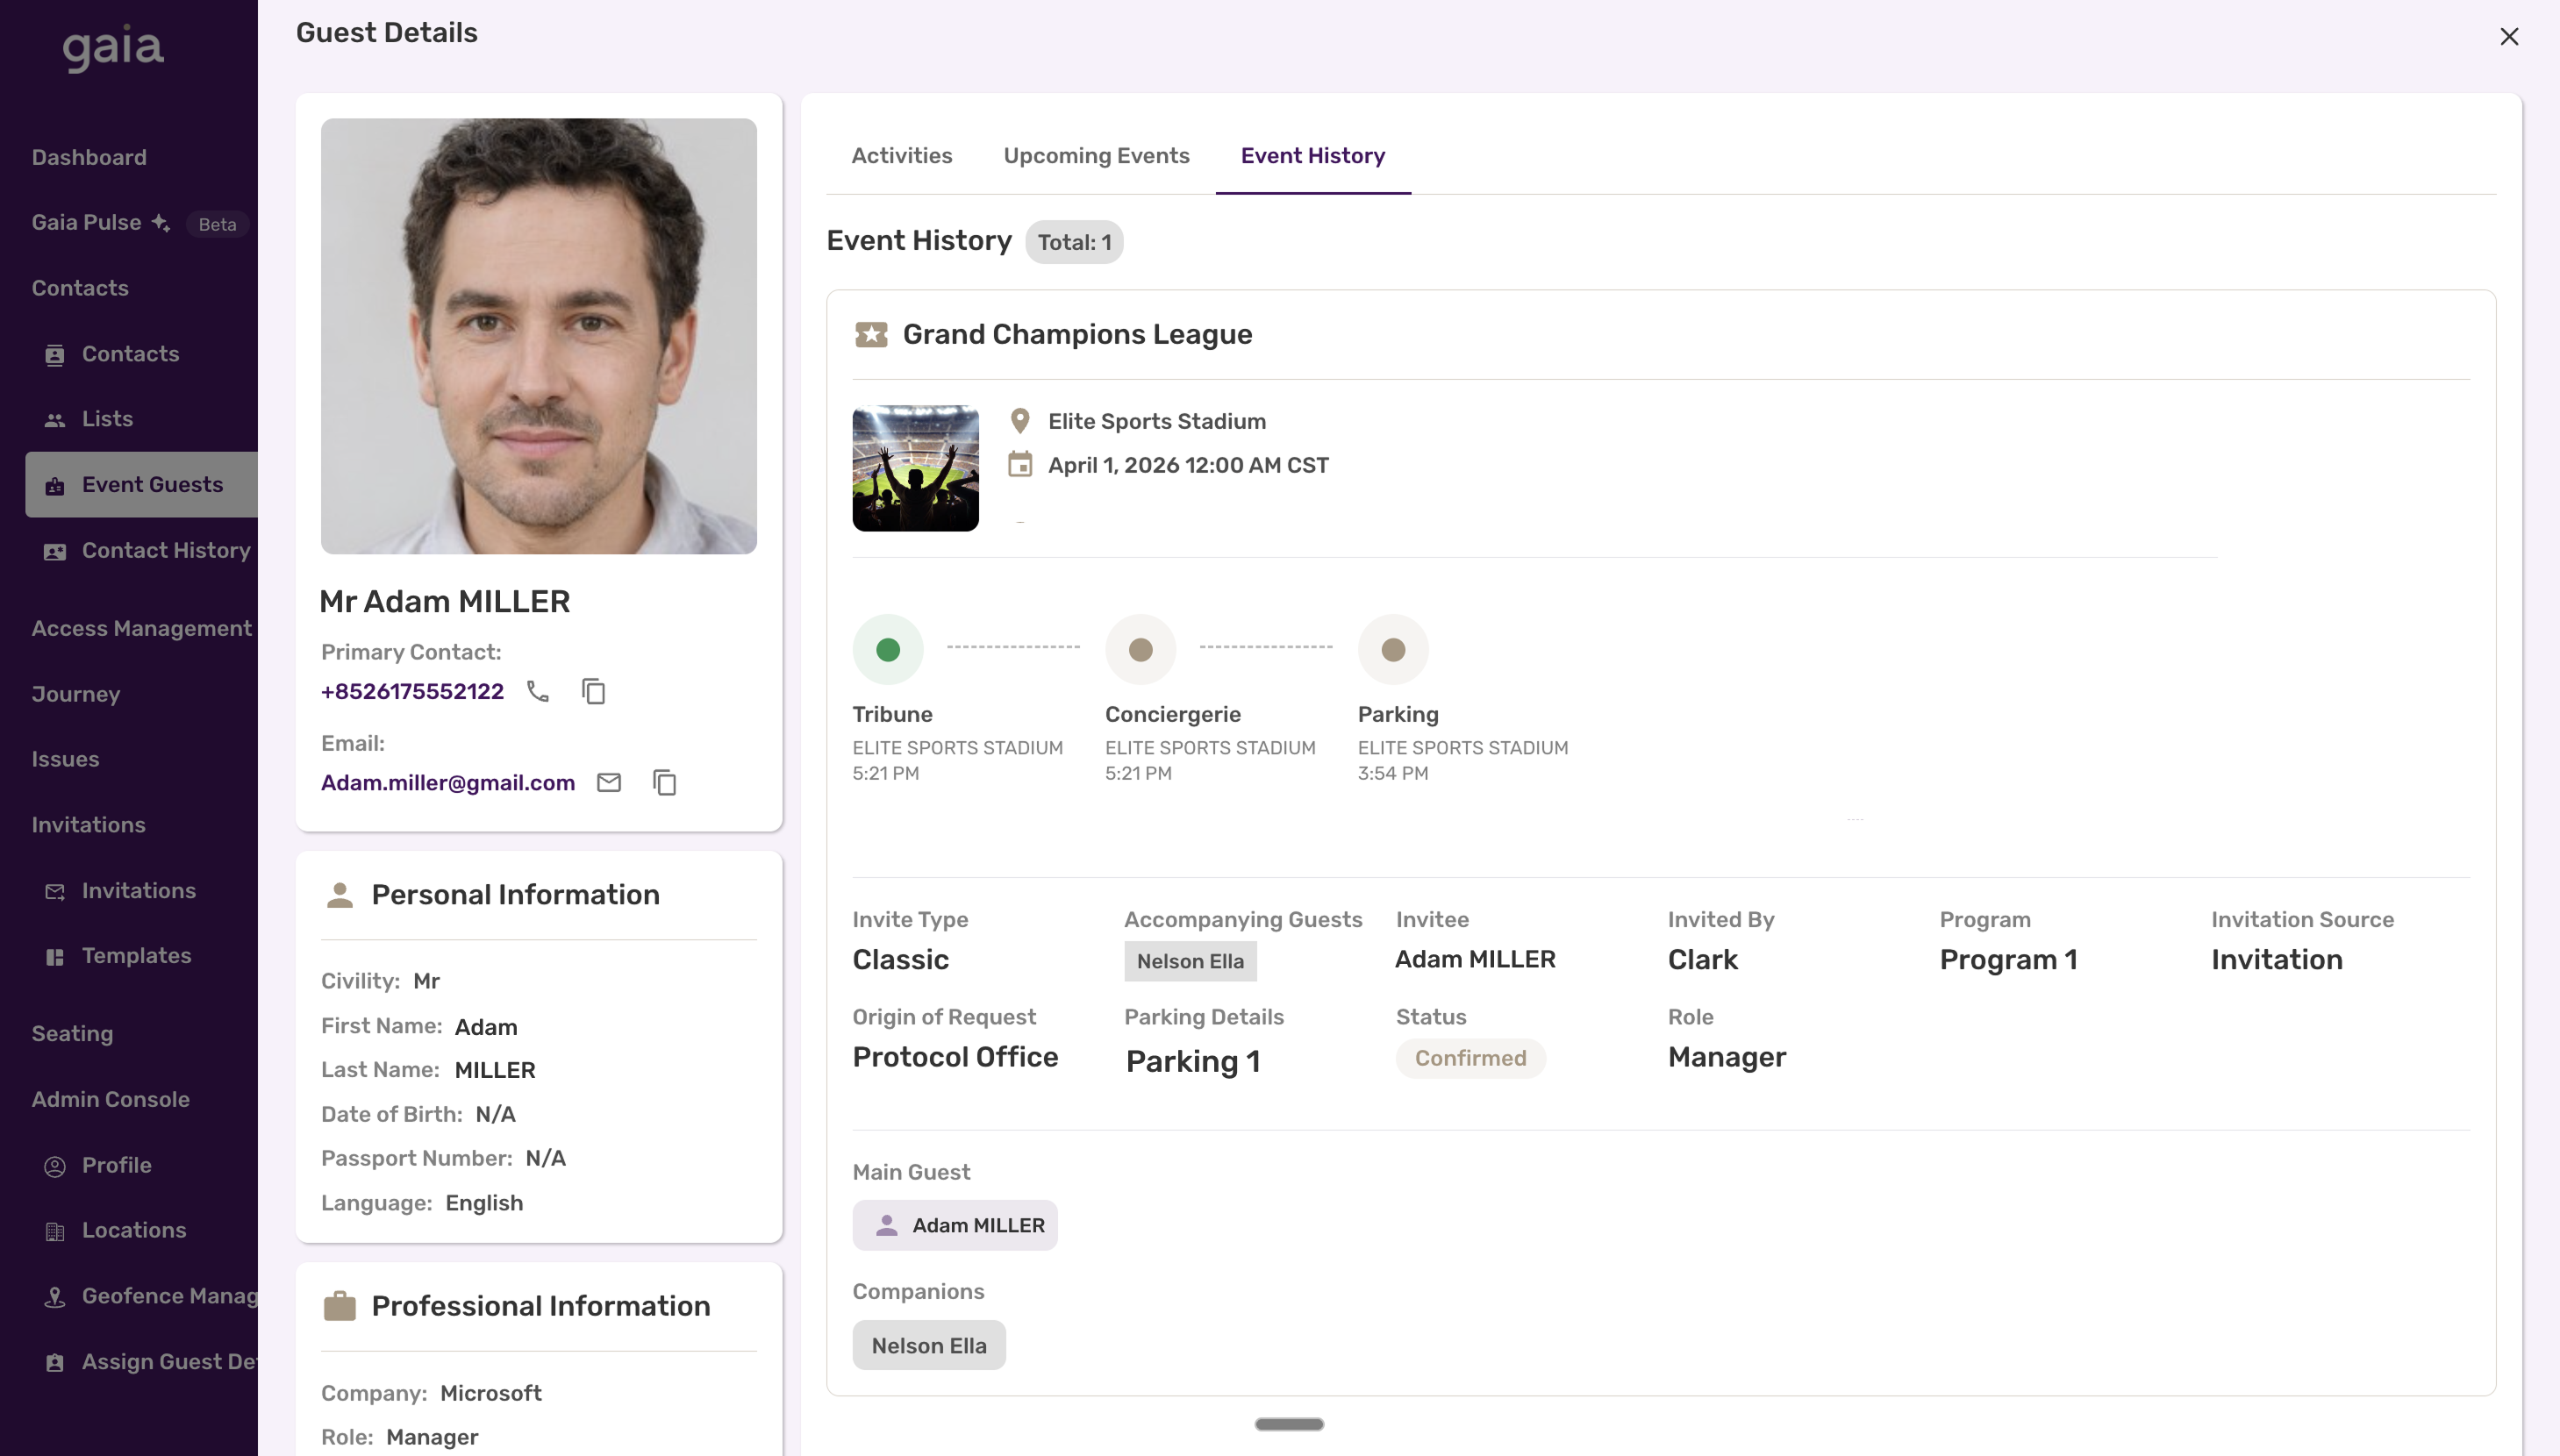Click the calendar icon beside the event date
The width and height of the screenshot is (2560, 1456).
pos(1019,465)
